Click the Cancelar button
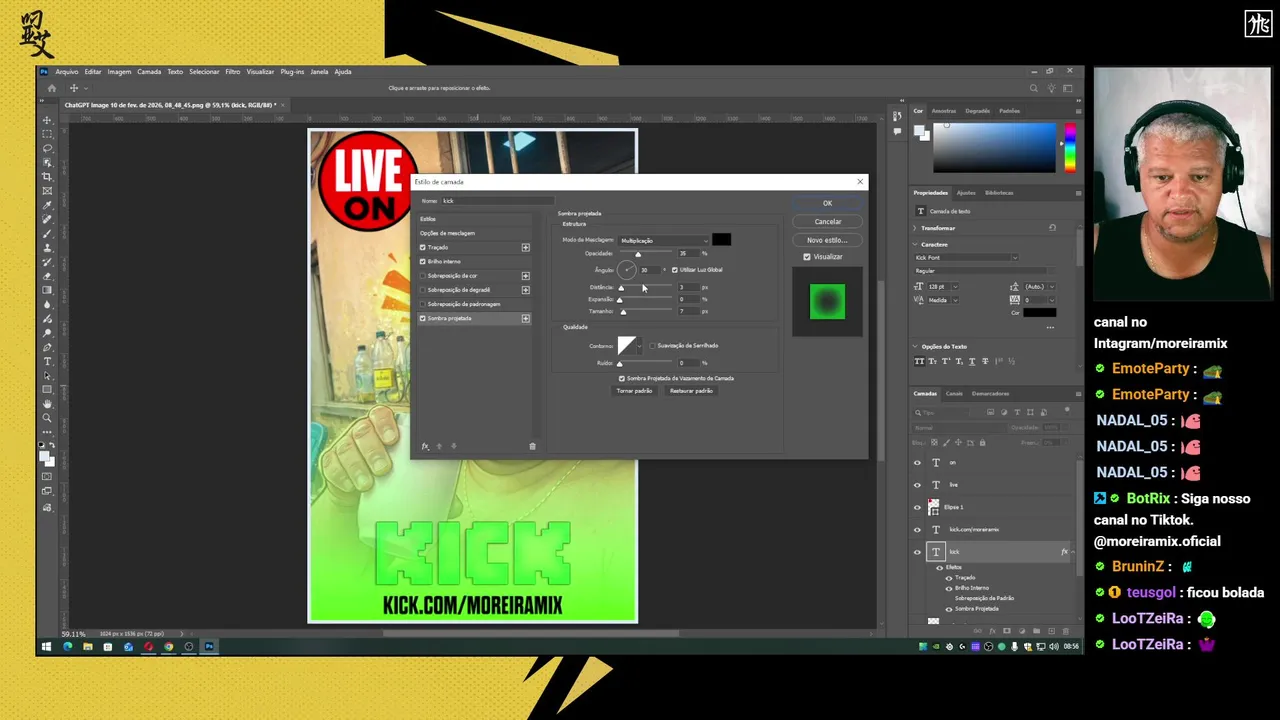The width and height of the screenshot is (1280, 720). point(827,222)
